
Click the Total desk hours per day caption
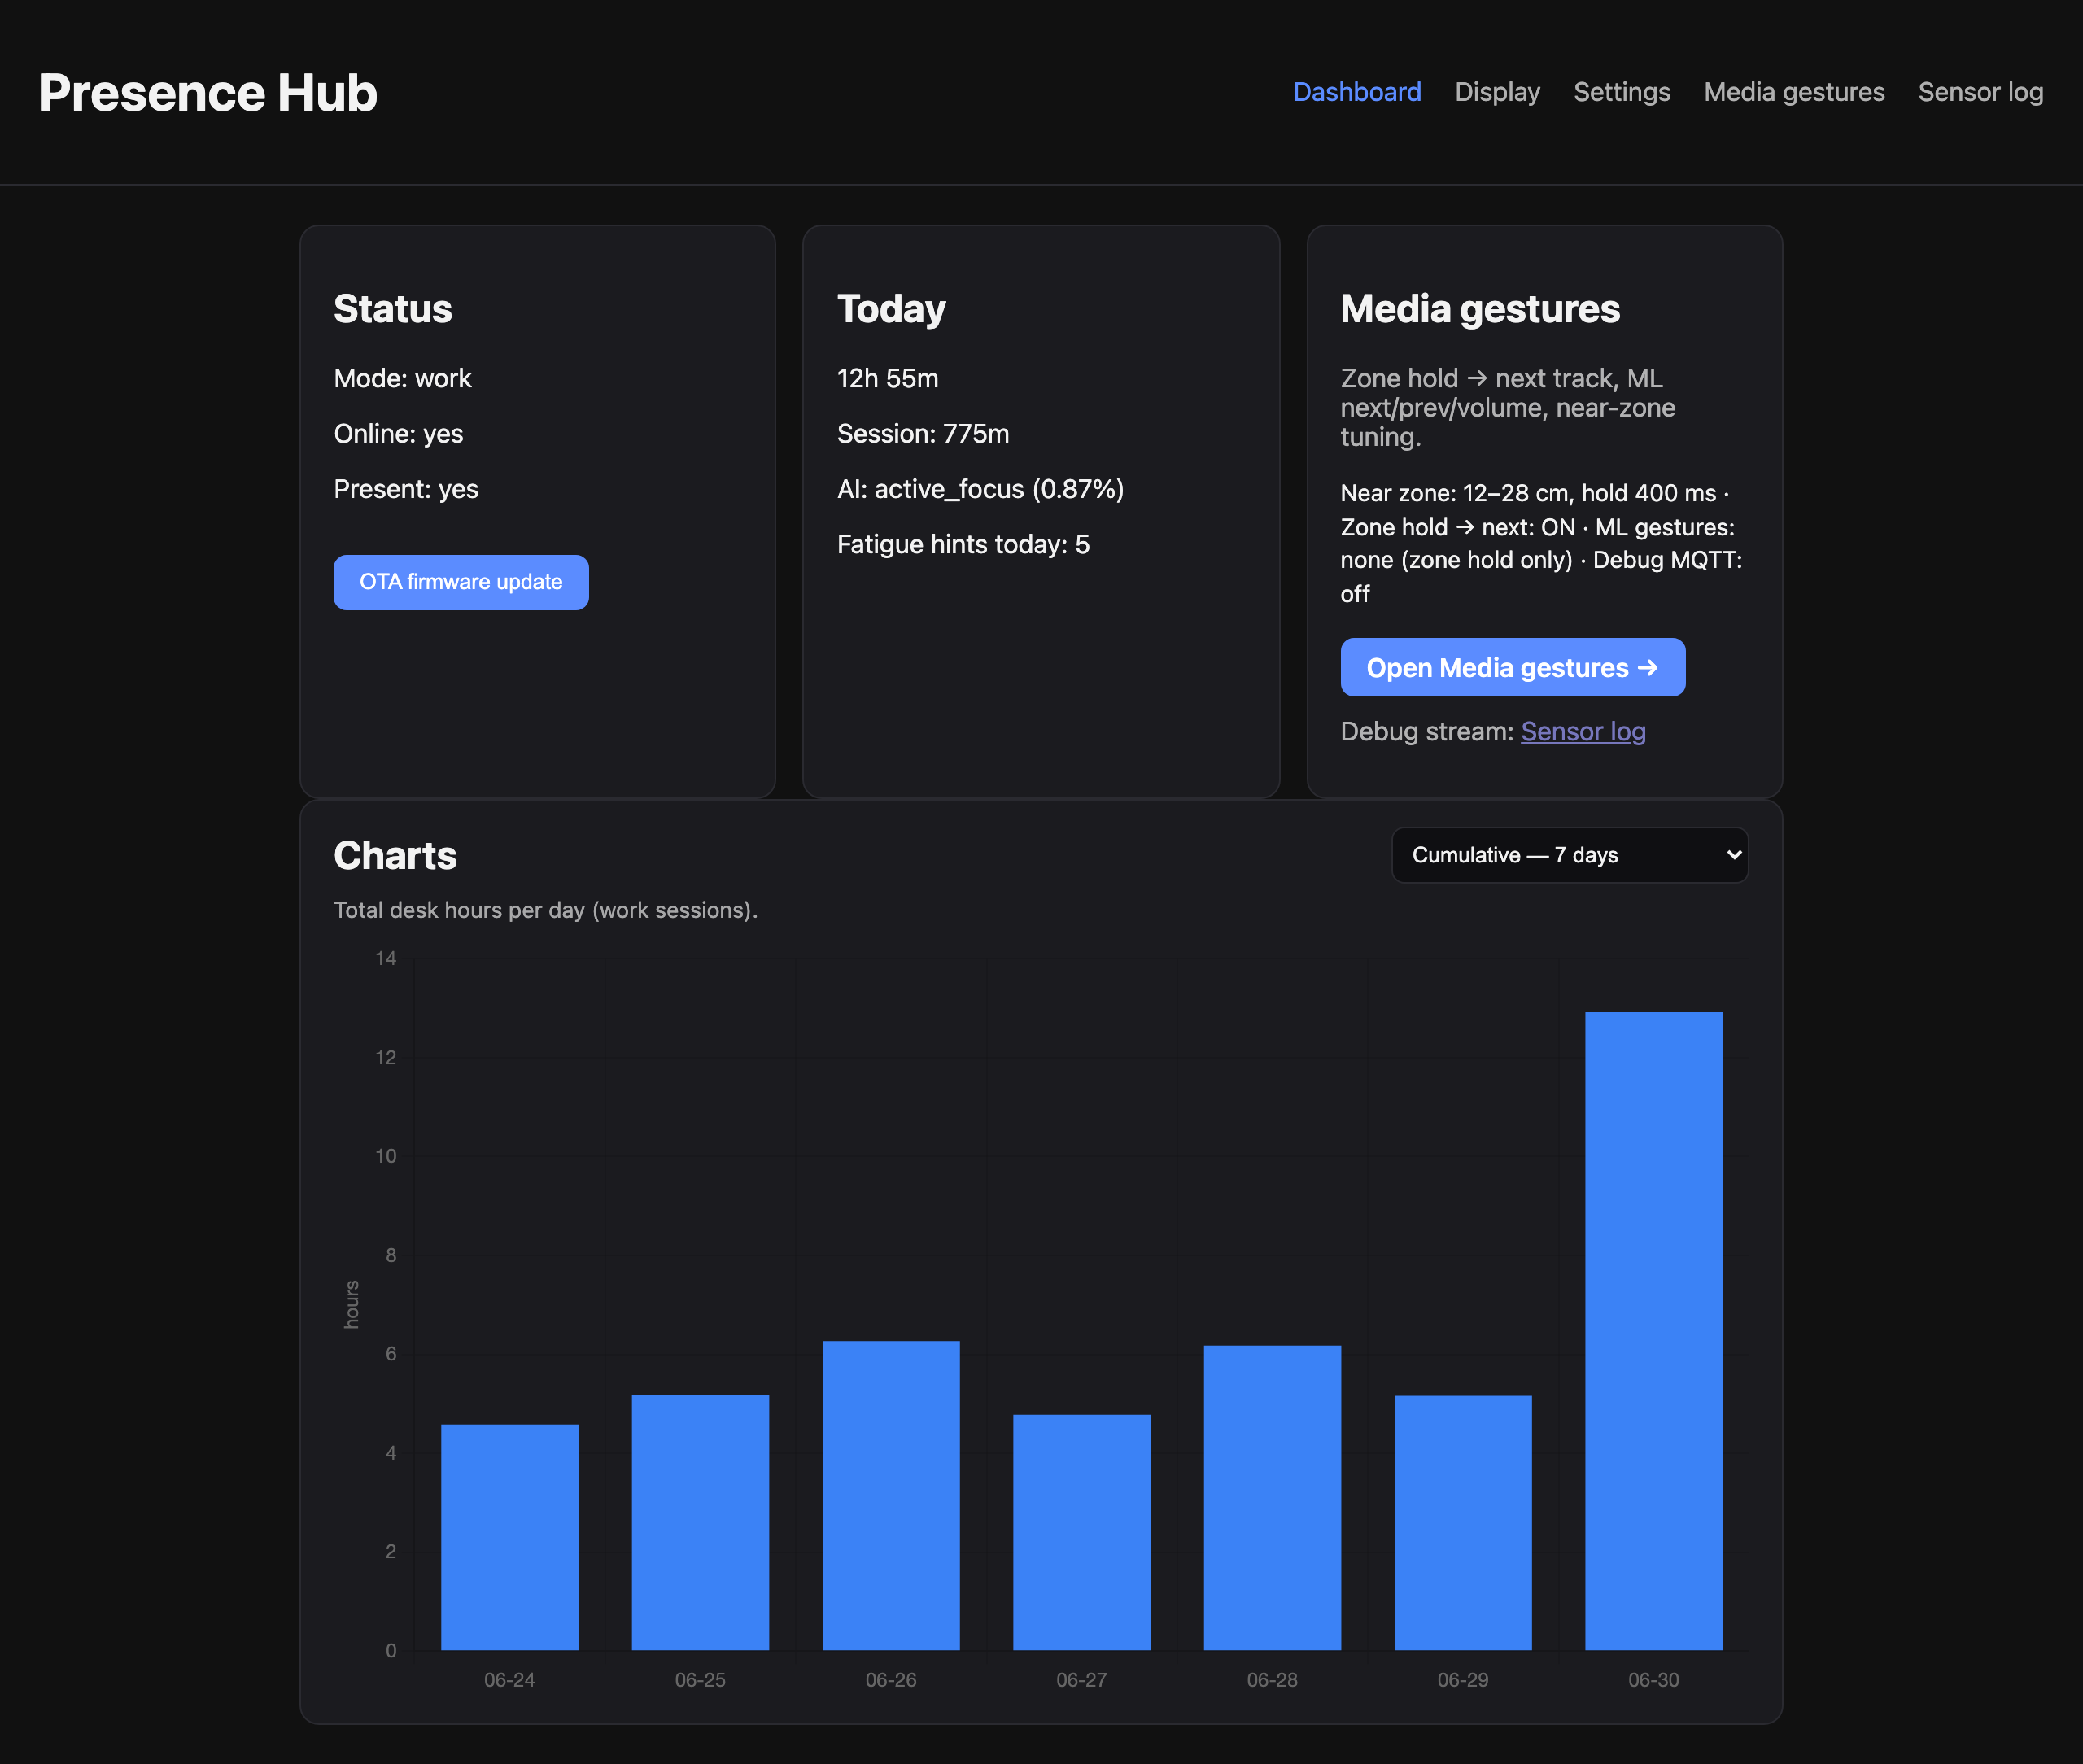pos(546,910)
